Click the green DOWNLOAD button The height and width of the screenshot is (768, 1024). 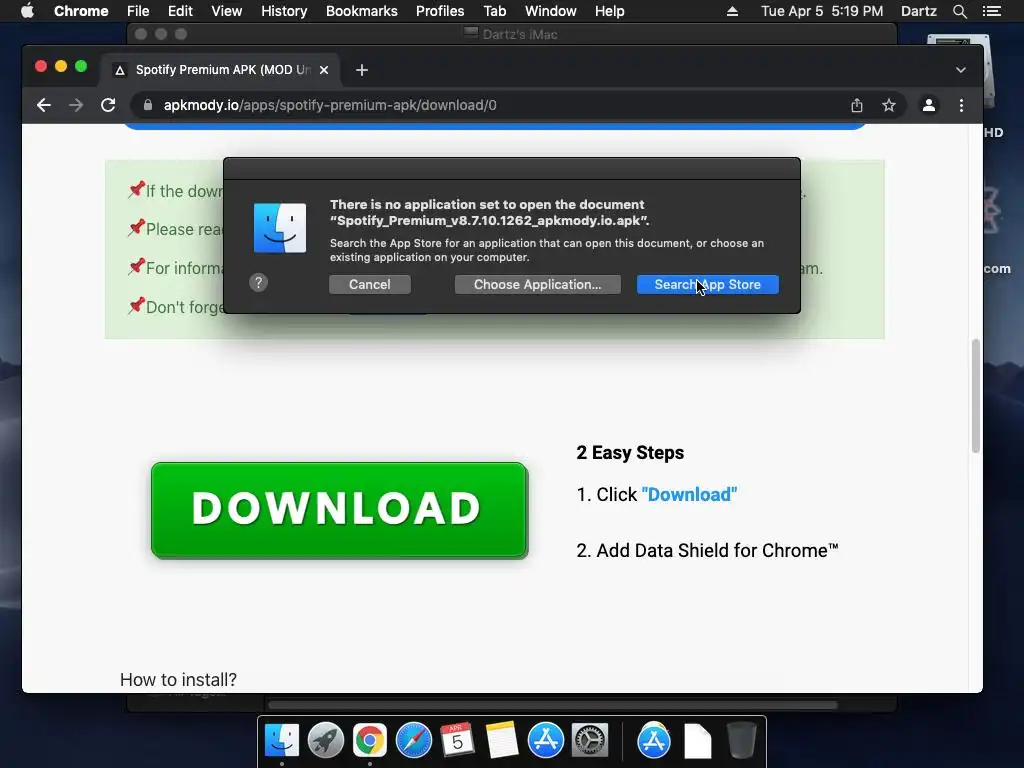339,510
